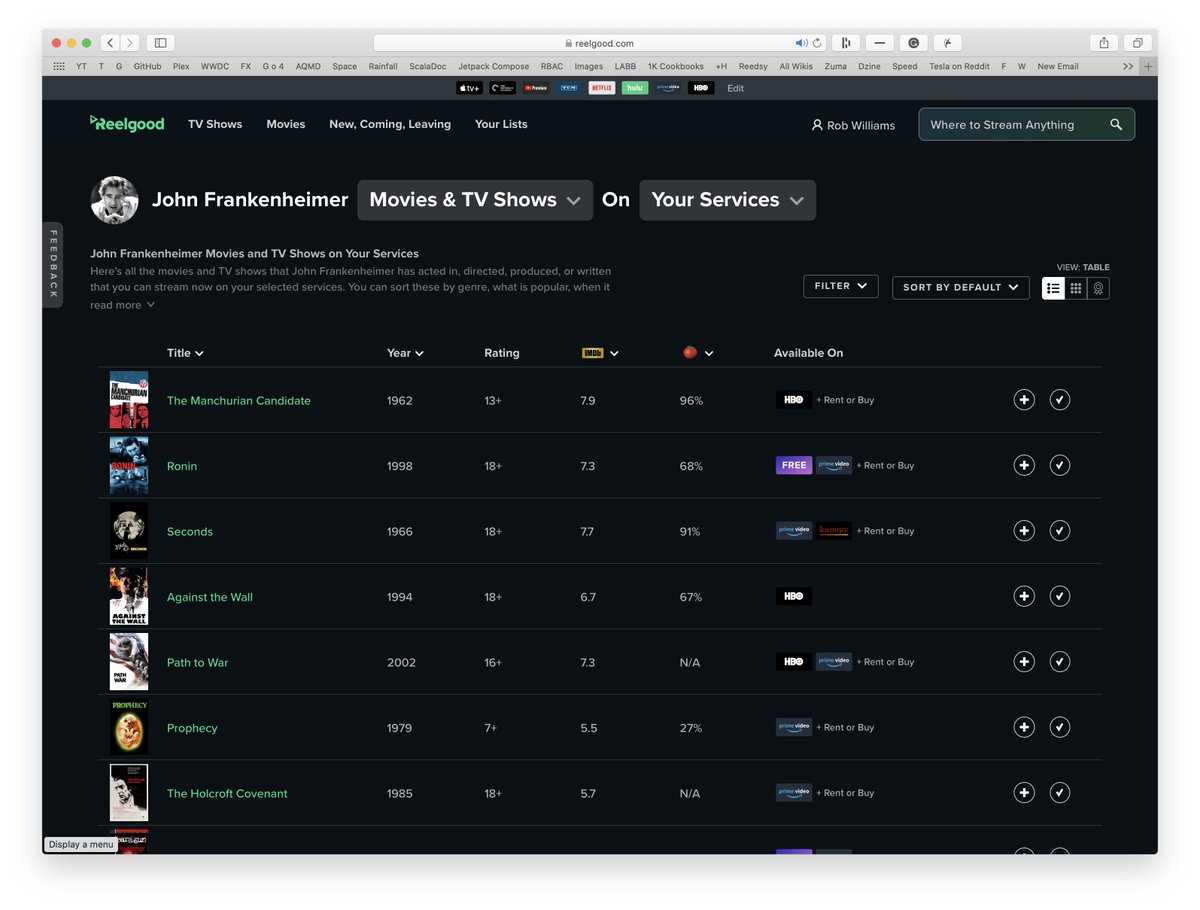Open the Your Services dropdown

click(x=728, y=200)
